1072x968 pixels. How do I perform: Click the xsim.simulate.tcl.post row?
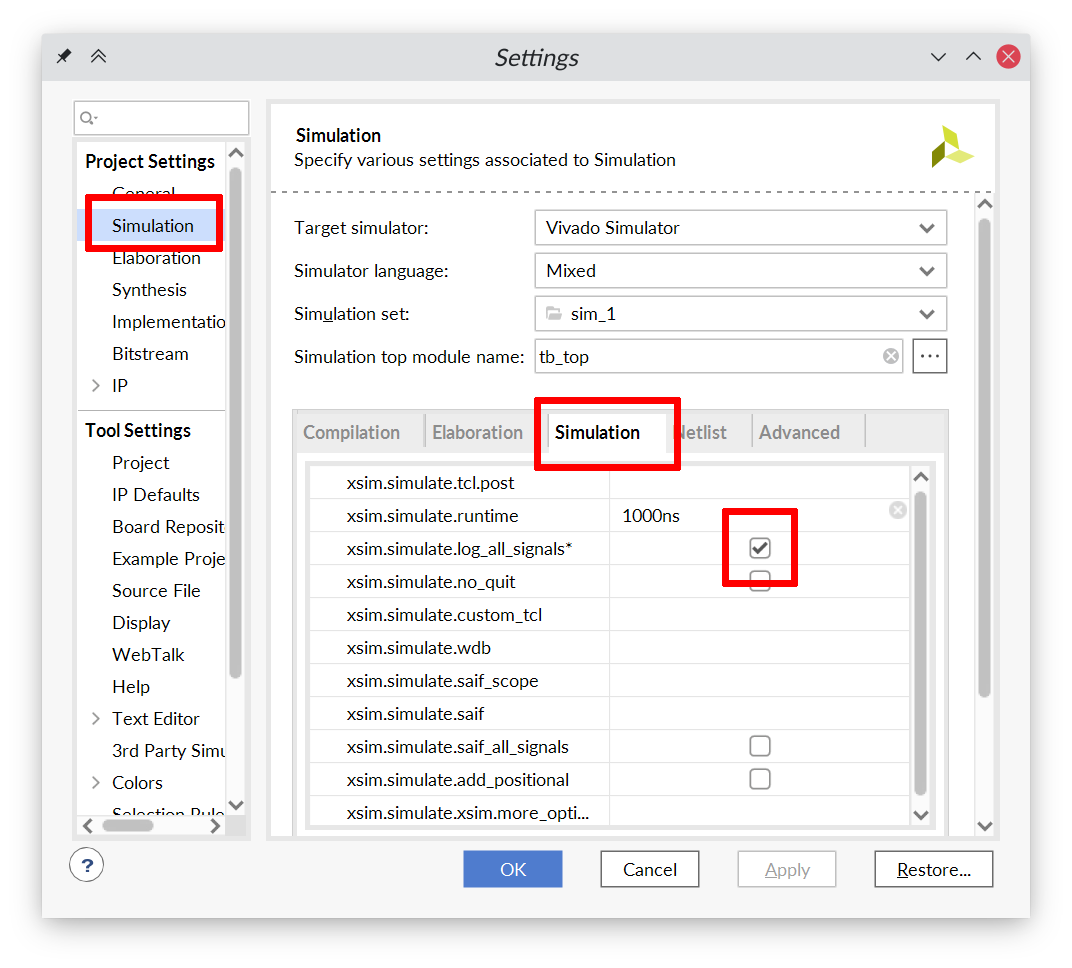coord(610,483)
